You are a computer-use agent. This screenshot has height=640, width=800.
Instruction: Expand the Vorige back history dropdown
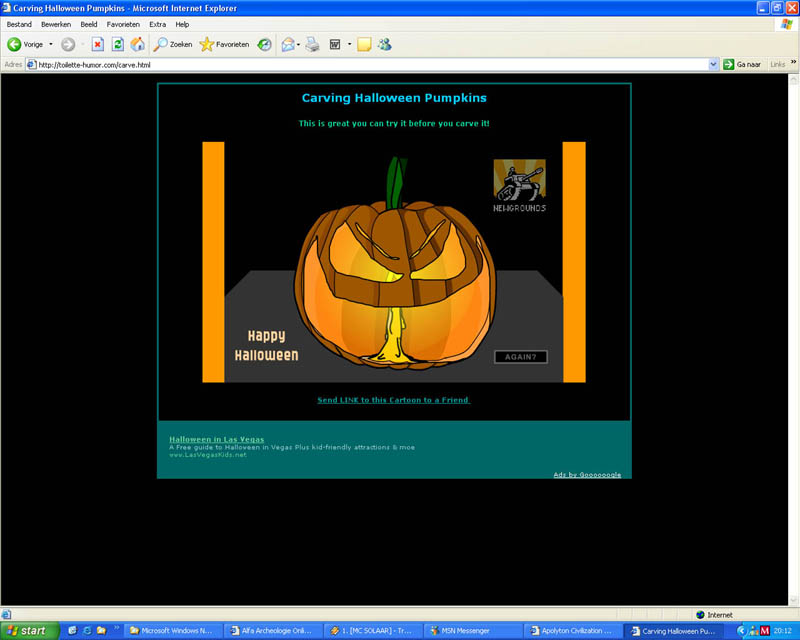pyautogui.click(x=51, y=44)
